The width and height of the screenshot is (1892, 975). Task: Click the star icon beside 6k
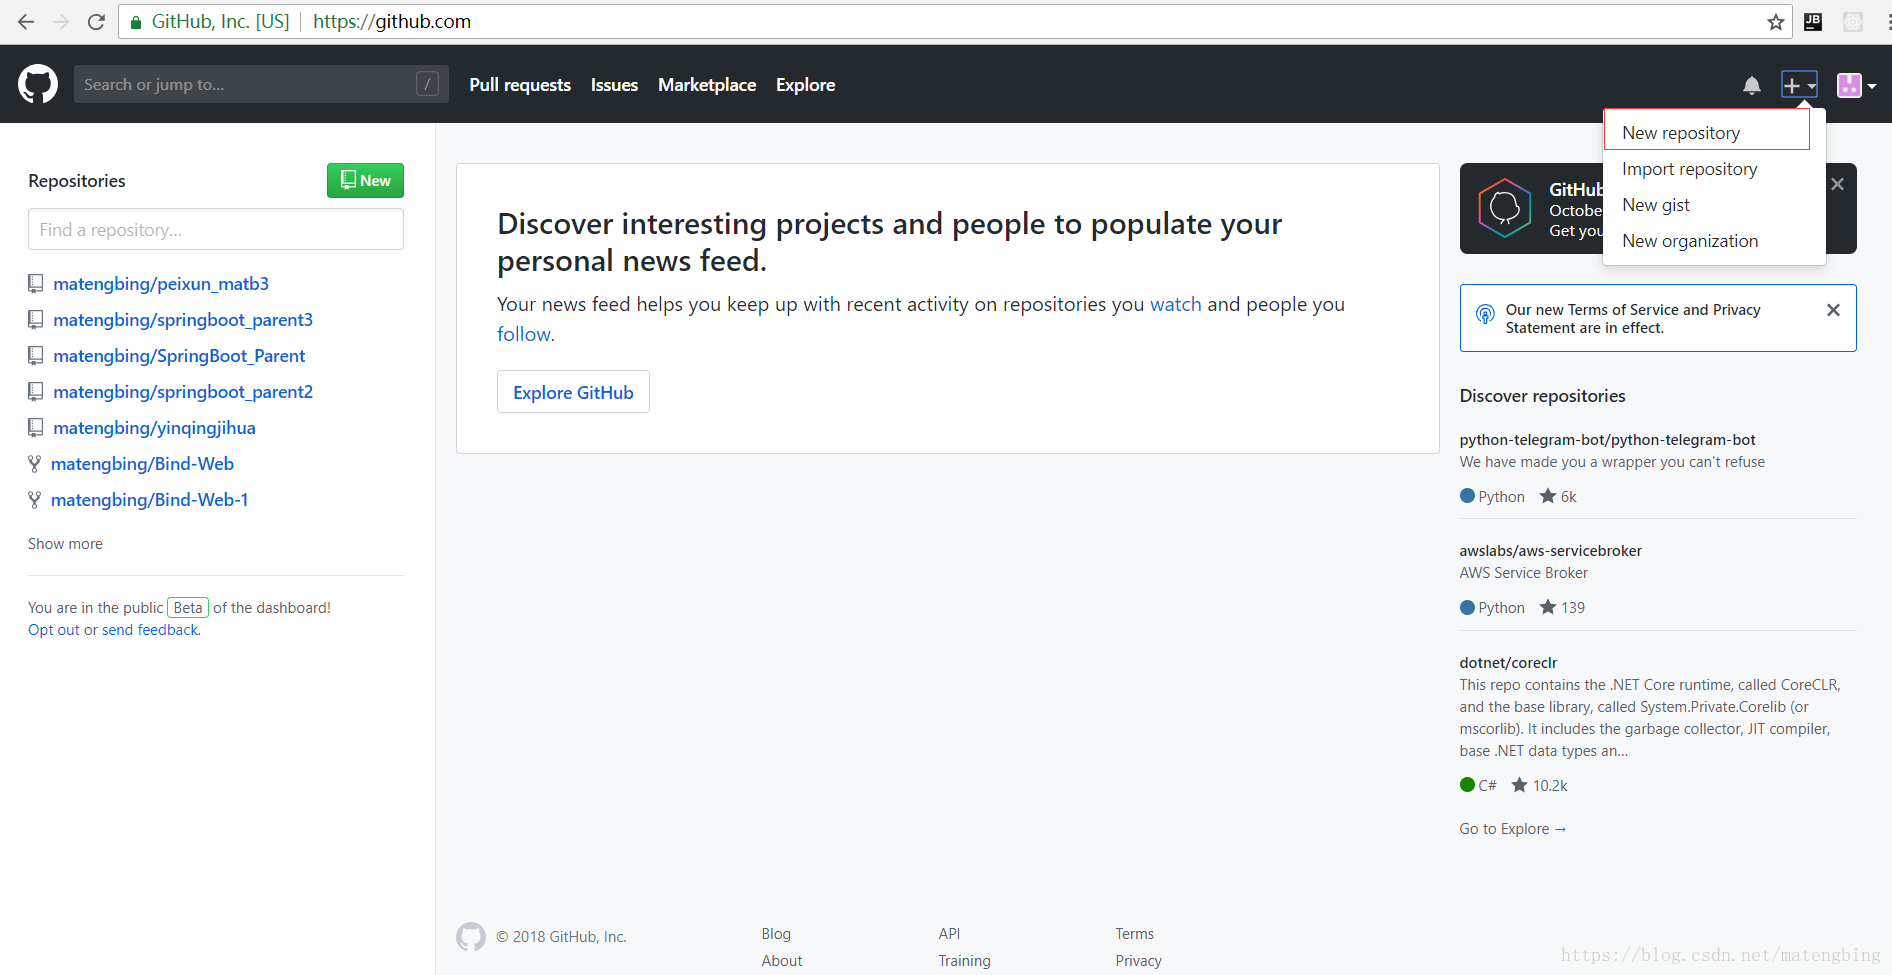[x=1548, y=496]
